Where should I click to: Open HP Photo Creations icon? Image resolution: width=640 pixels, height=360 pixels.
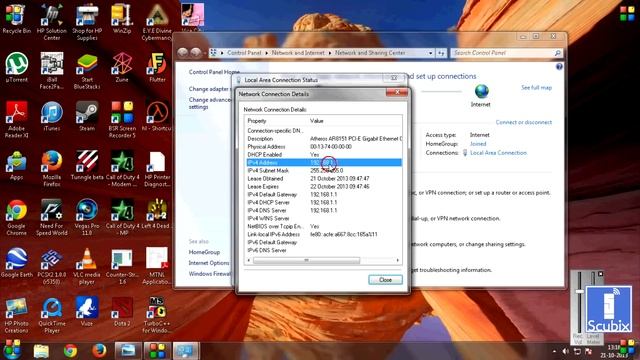[x=16, y=315]
